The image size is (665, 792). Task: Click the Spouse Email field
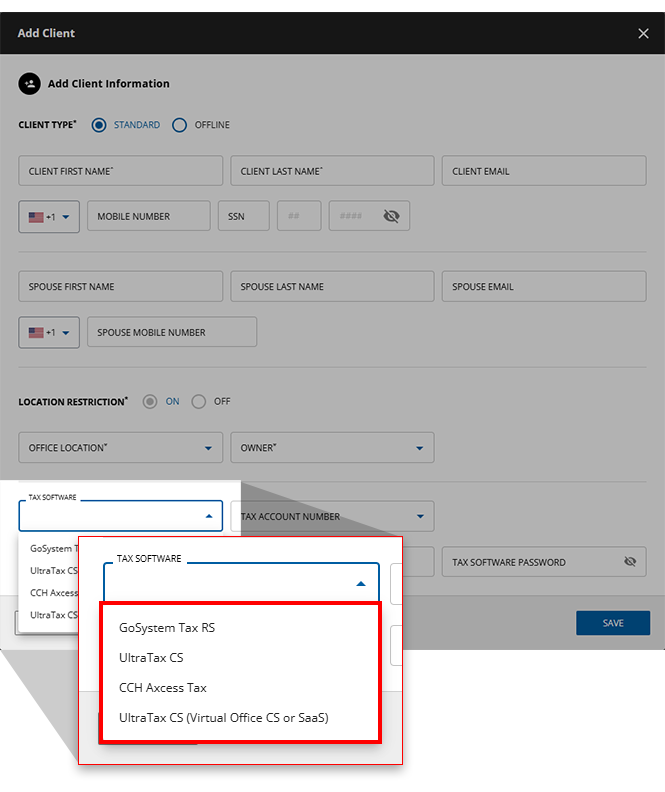[544, 286]
